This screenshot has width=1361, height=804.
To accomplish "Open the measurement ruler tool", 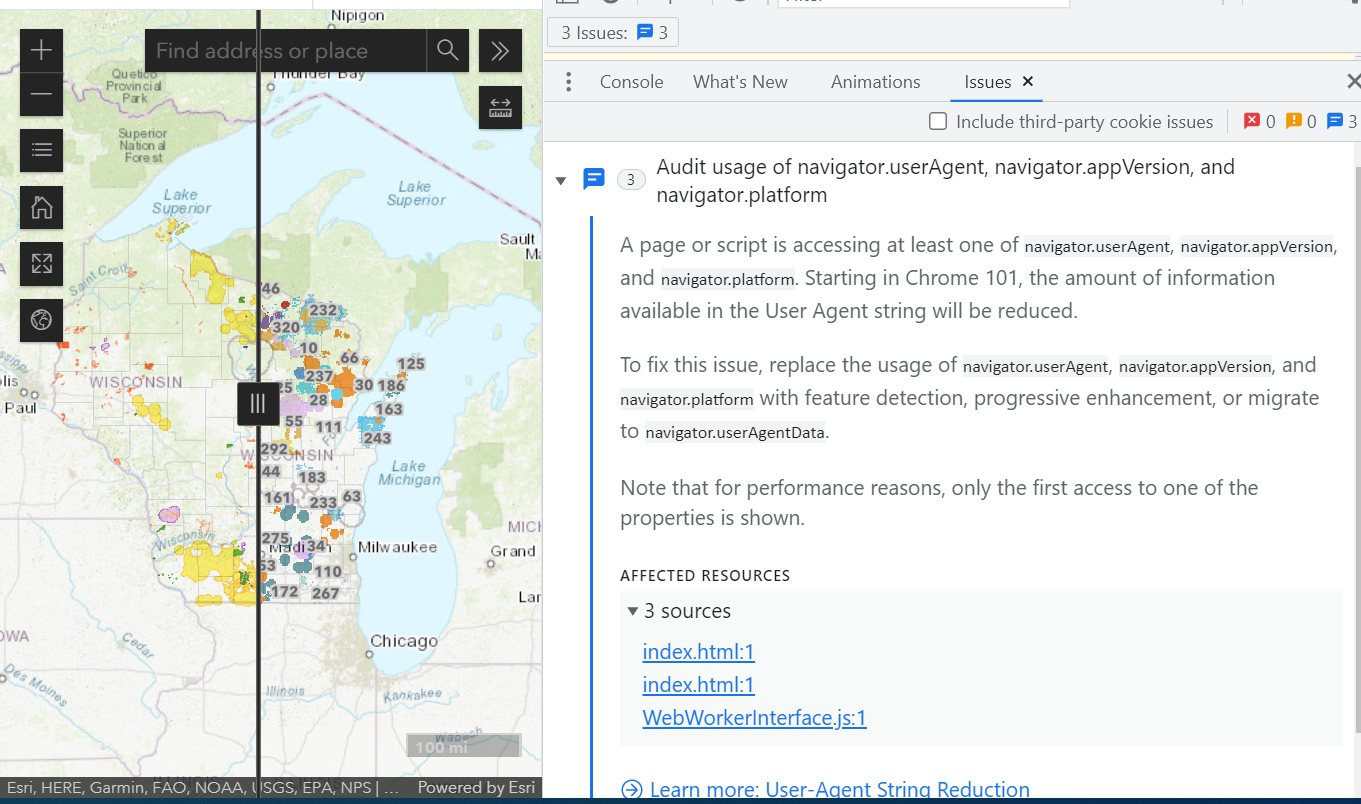I will (x=500, y=108).
